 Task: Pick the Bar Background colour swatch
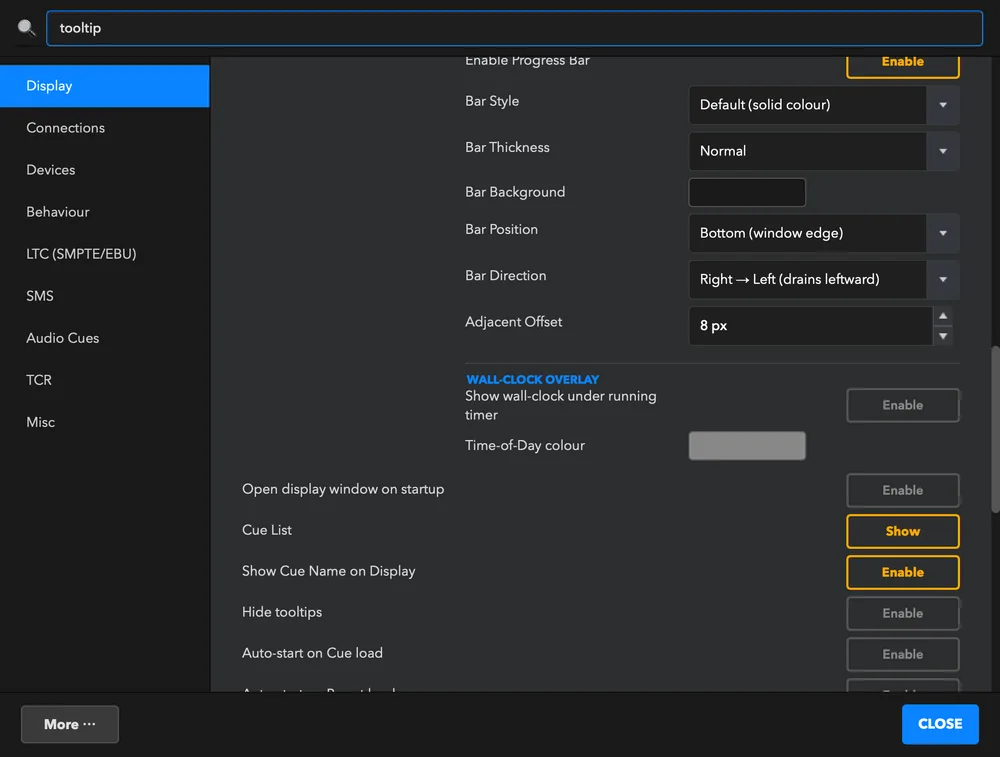click(747, 193)
